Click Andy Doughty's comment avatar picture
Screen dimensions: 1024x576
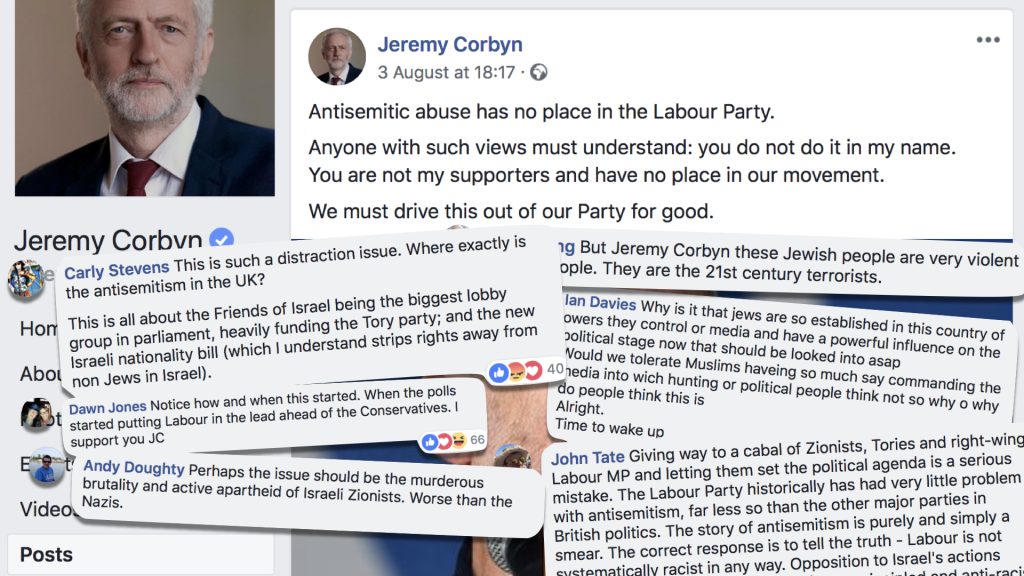tap(46, 466)
